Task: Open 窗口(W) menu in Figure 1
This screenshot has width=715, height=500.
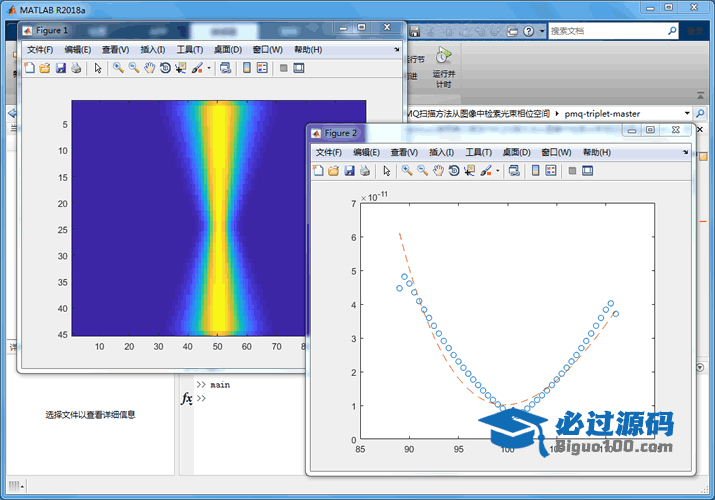Action: (x=267, y=50)
